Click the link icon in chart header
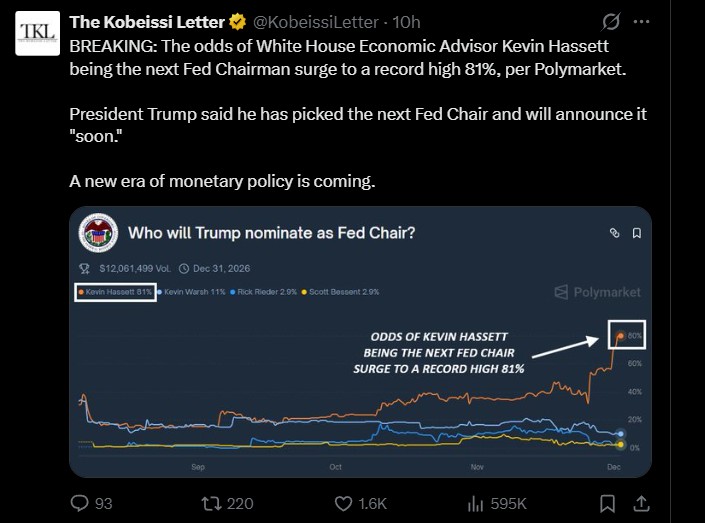The height and width of the screenshot is (523, 705). pyautogui.click(x=615, y=233)
